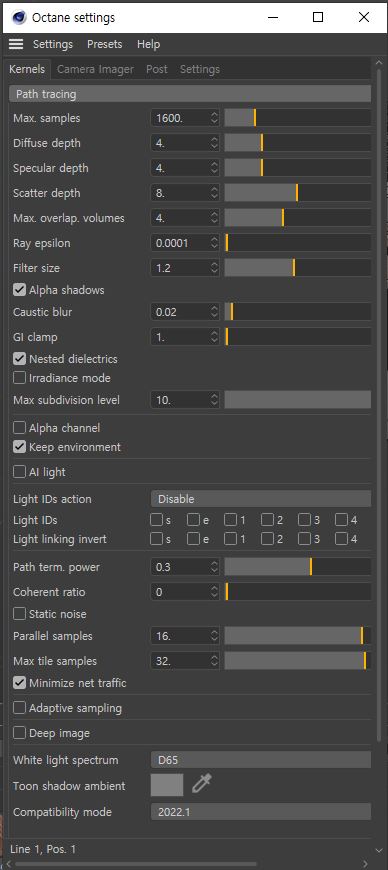Click Parallel samples stepper arrows
388x870 pixels.
click(x=214, y=636)
